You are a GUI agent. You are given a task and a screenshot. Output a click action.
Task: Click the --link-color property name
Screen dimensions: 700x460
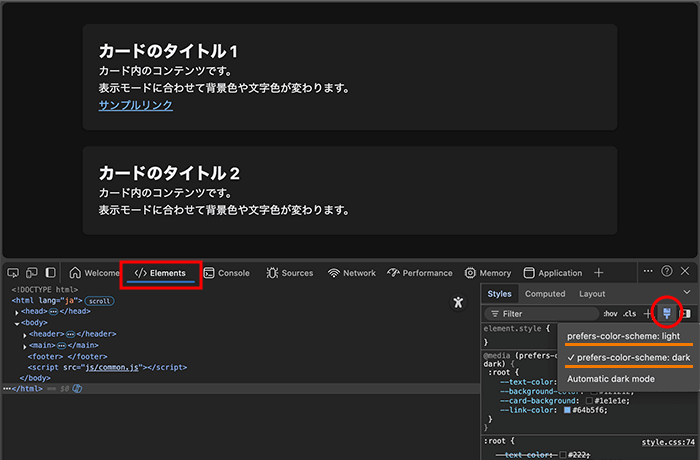pos(527,410)
